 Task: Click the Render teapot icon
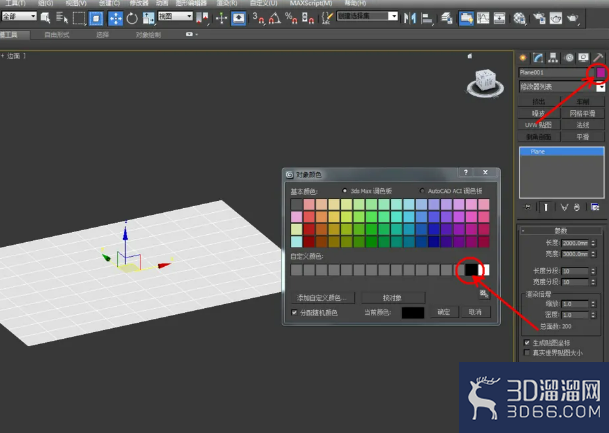[x=572, y=18]
